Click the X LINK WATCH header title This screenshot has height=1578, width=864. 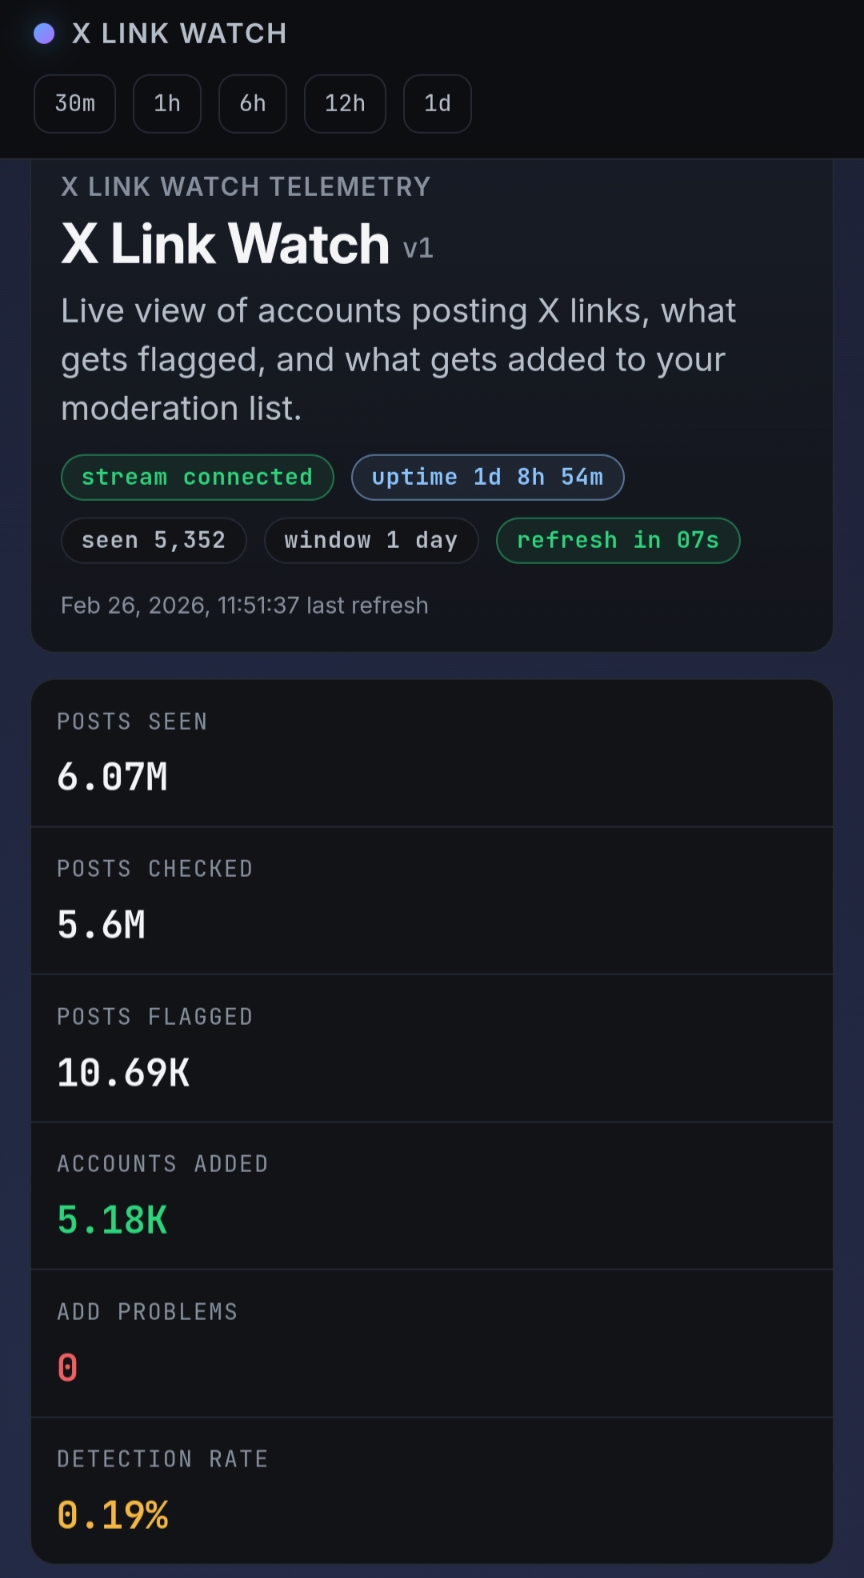tap(179, 34)
